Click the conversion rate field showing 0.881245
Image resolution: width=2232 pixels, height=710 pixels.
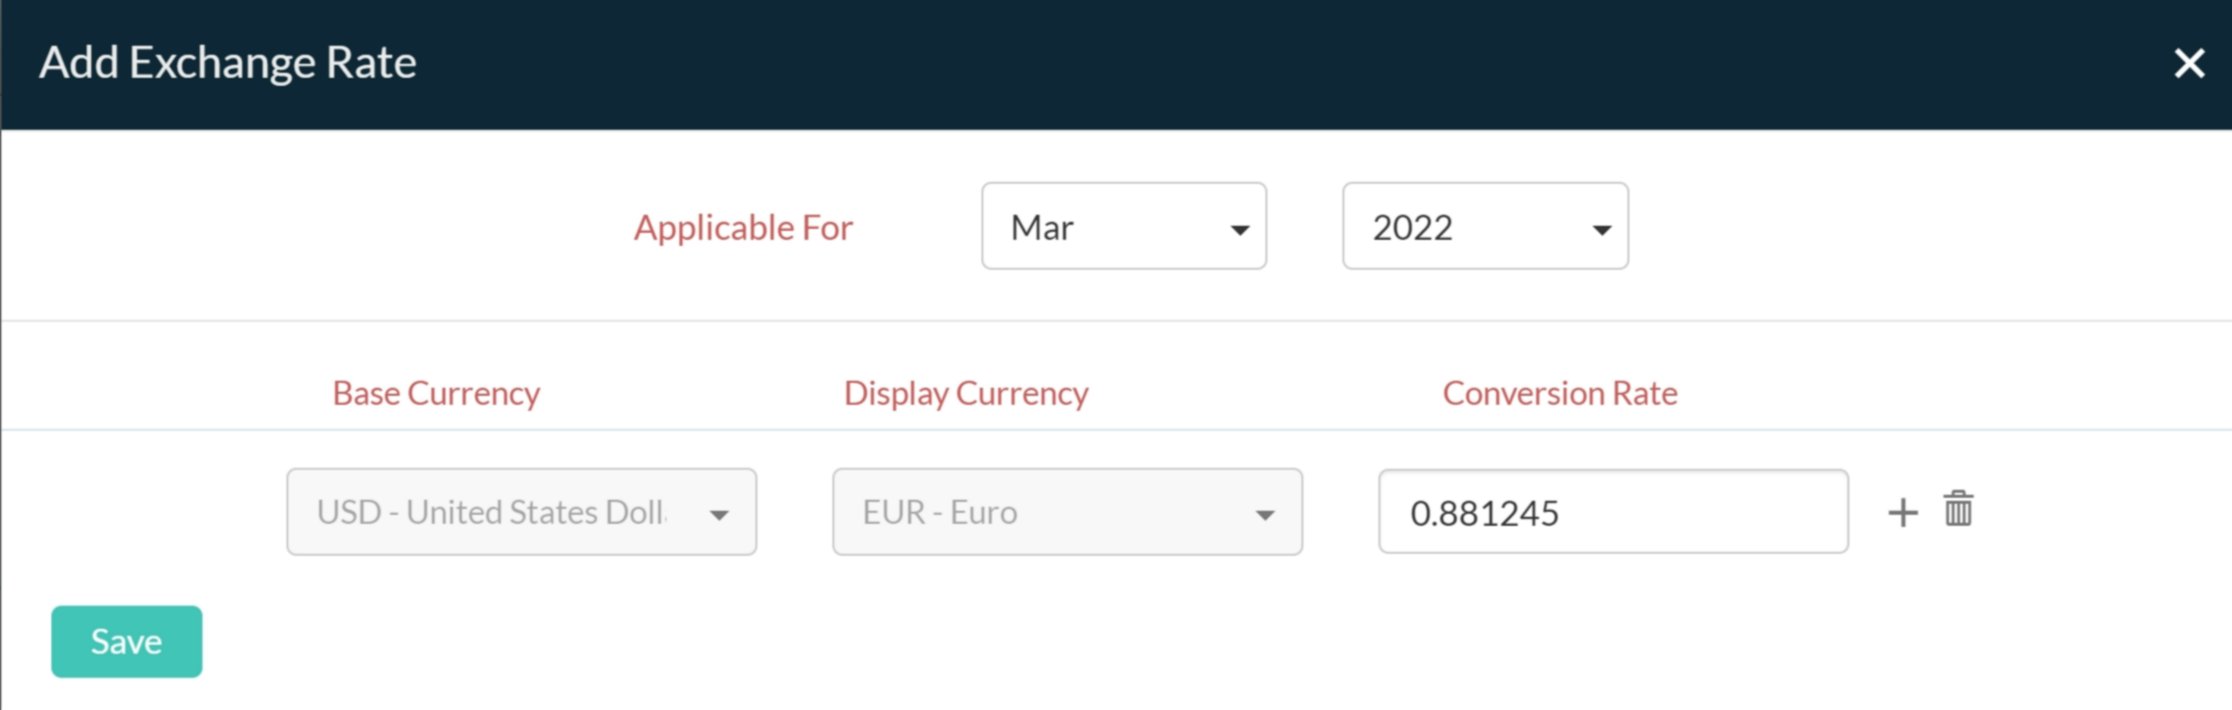[x=1612, y=512]
